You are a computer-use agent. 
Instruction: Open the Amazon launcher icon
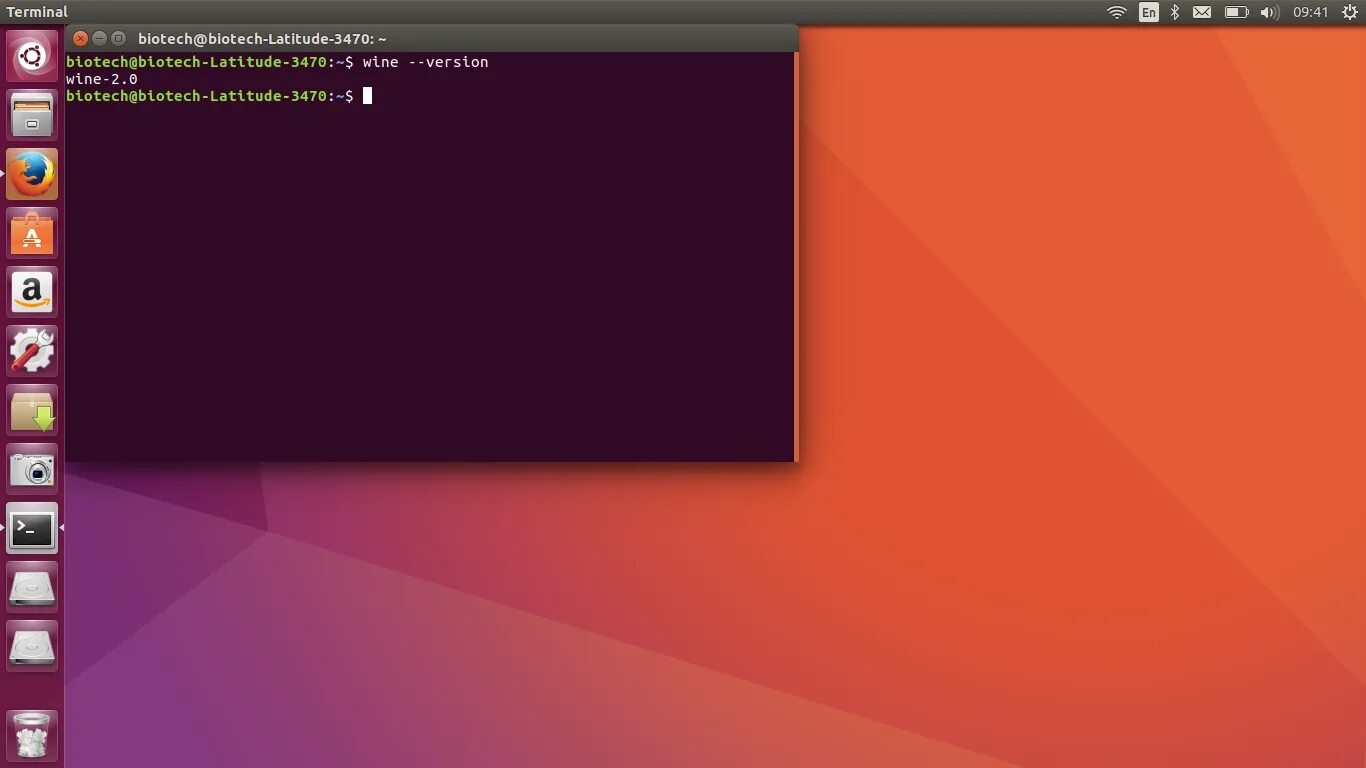tap(32, 292)
